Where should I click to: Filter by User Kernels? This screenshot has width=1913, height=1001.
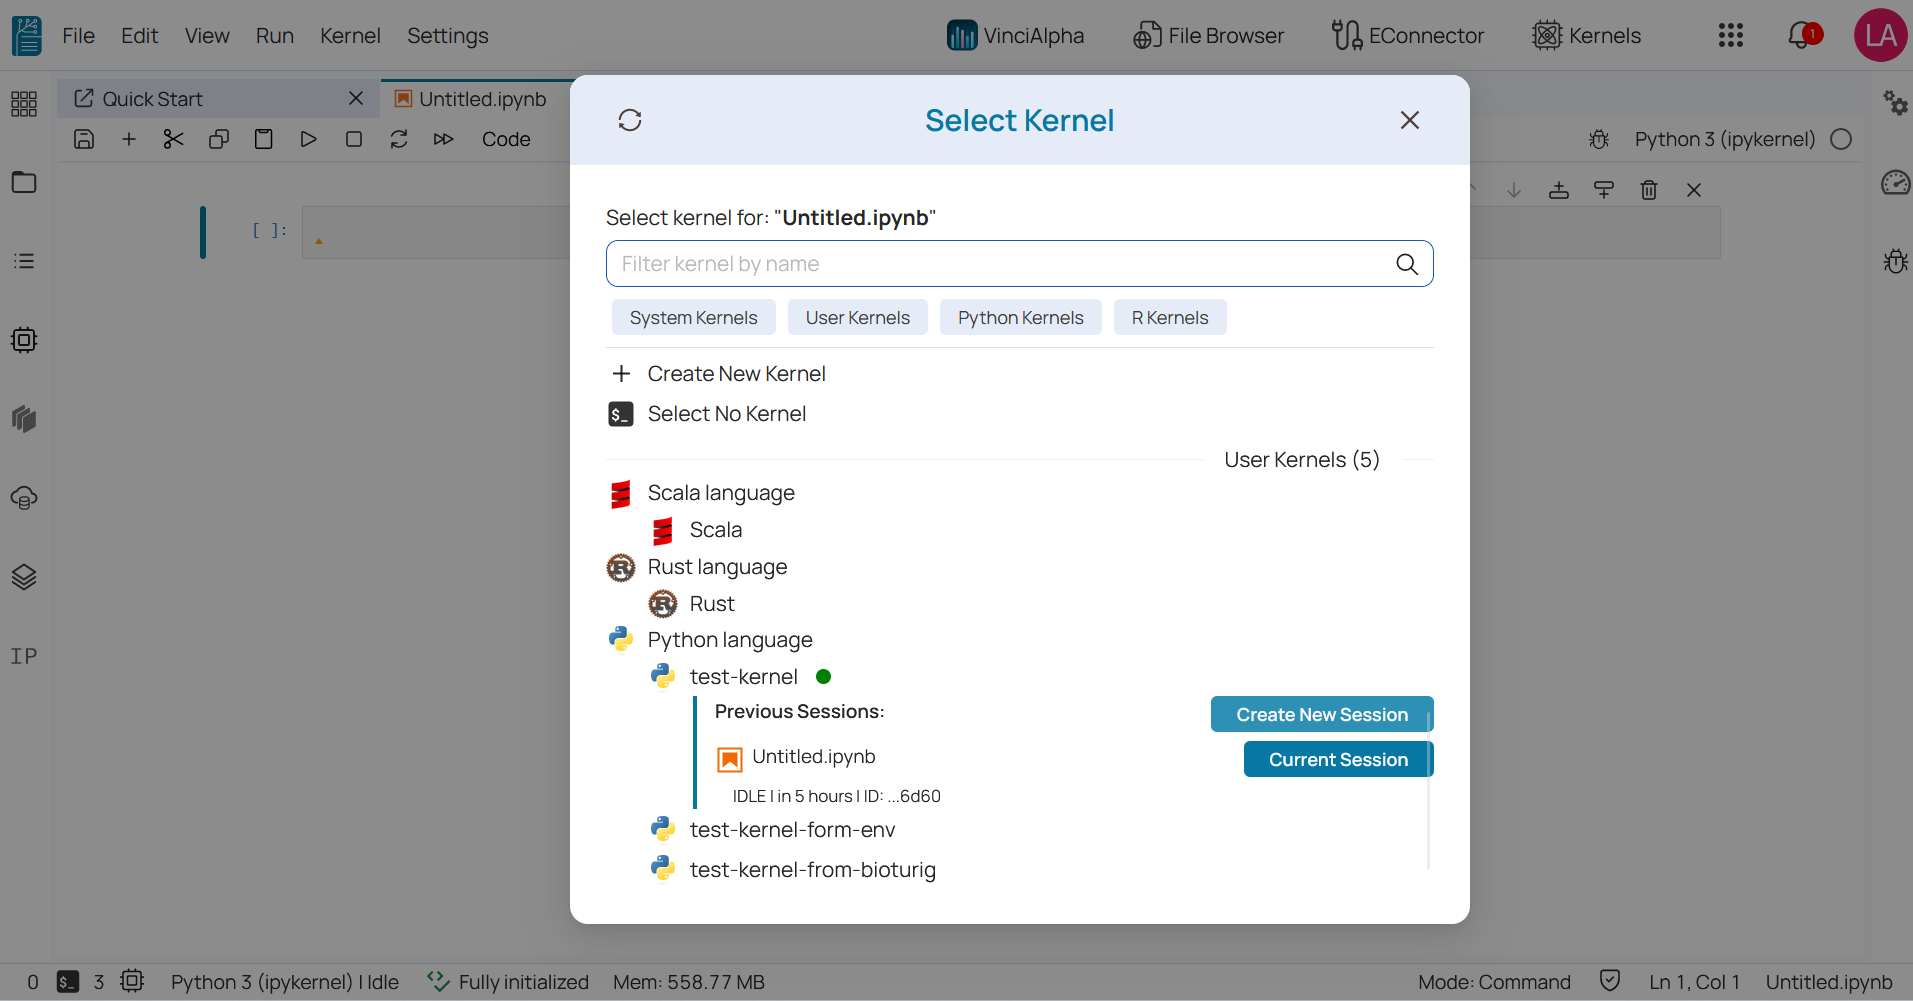pyautogui.click(x=858, y=318)
